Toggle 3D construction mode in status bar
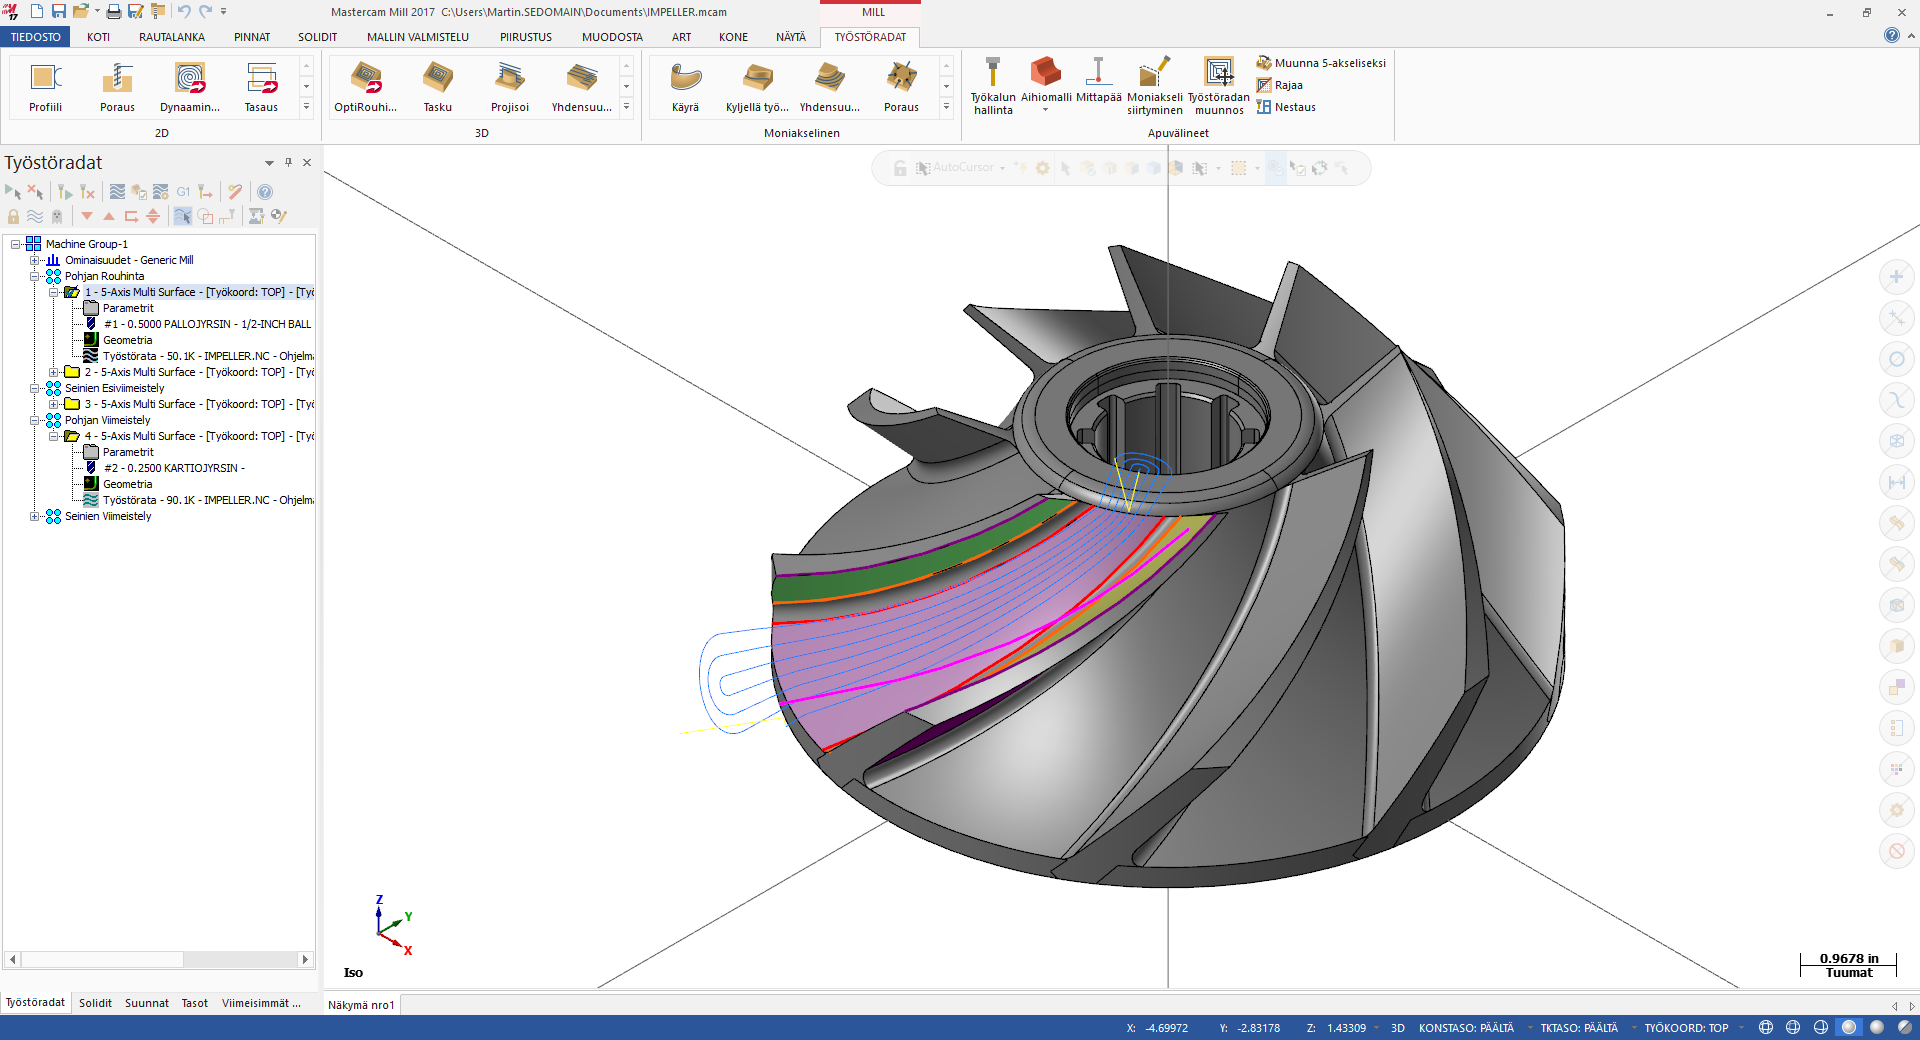This screenshot has width=1920, height=1040. [x=1397, y=1028]
